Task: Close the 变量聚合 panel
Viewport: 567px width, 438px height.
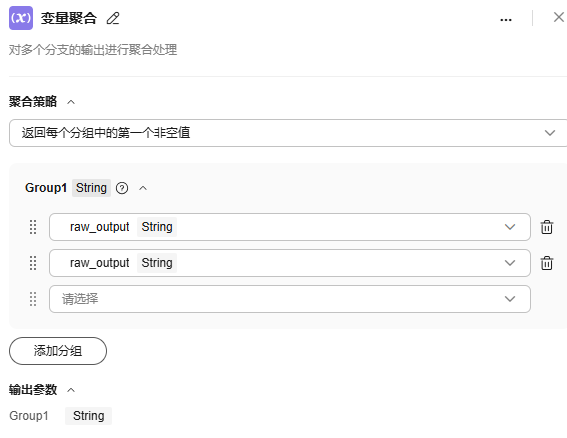Action: [x=559, y=17]
